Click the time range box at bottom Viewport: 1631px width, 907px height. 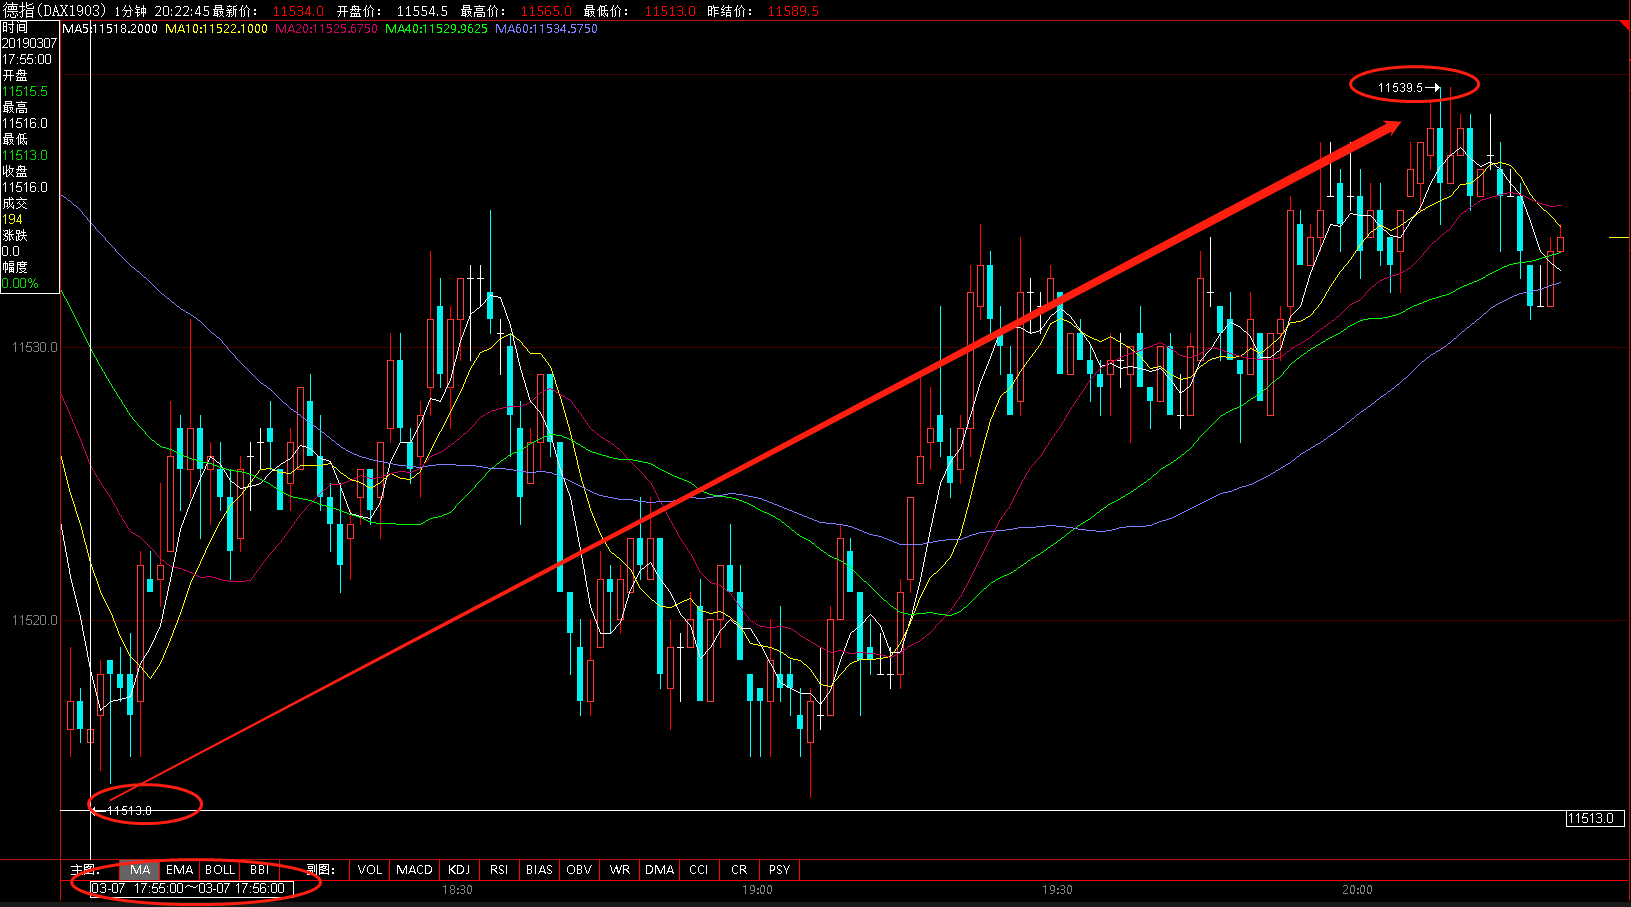pos(188,888)
